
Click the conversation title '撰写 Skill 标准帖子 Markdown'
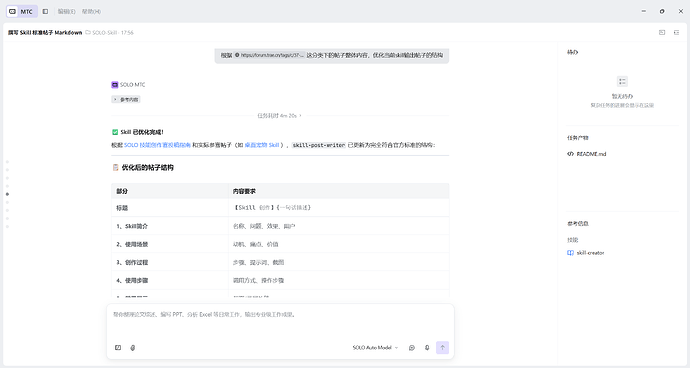tap(45, 33)
